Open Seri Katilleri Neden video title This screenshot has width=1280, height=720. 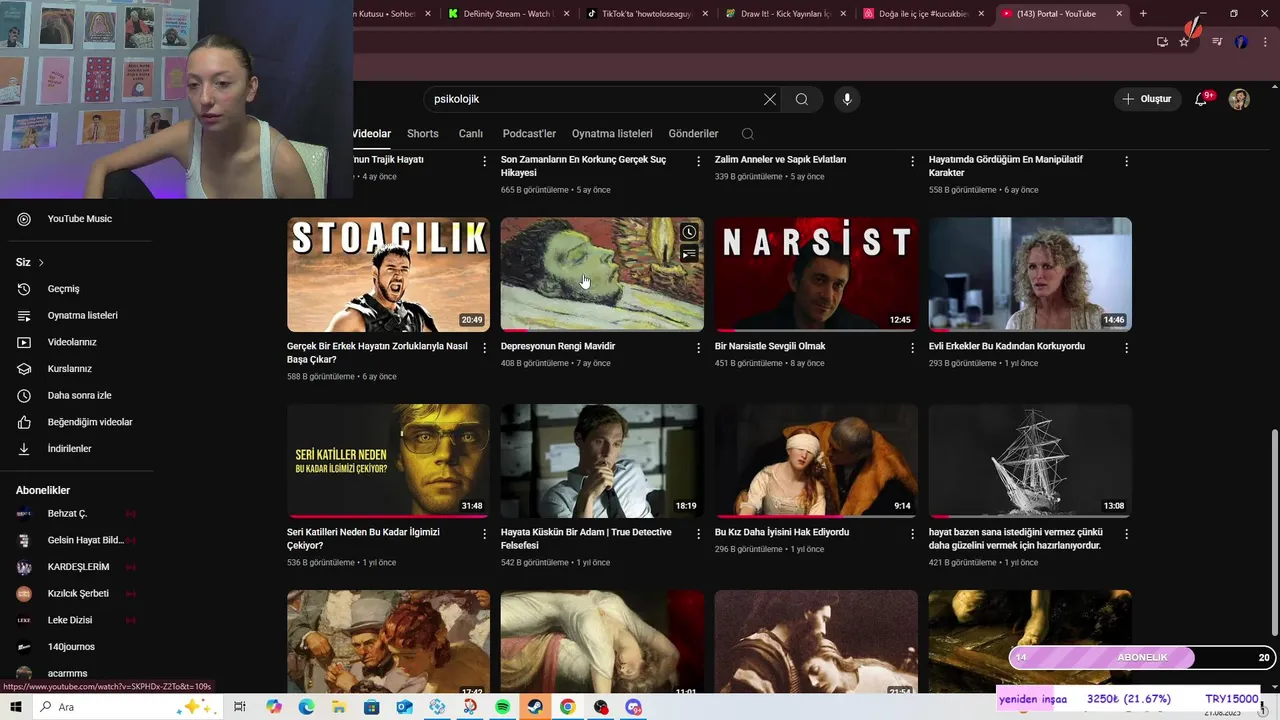coord(363,539)
